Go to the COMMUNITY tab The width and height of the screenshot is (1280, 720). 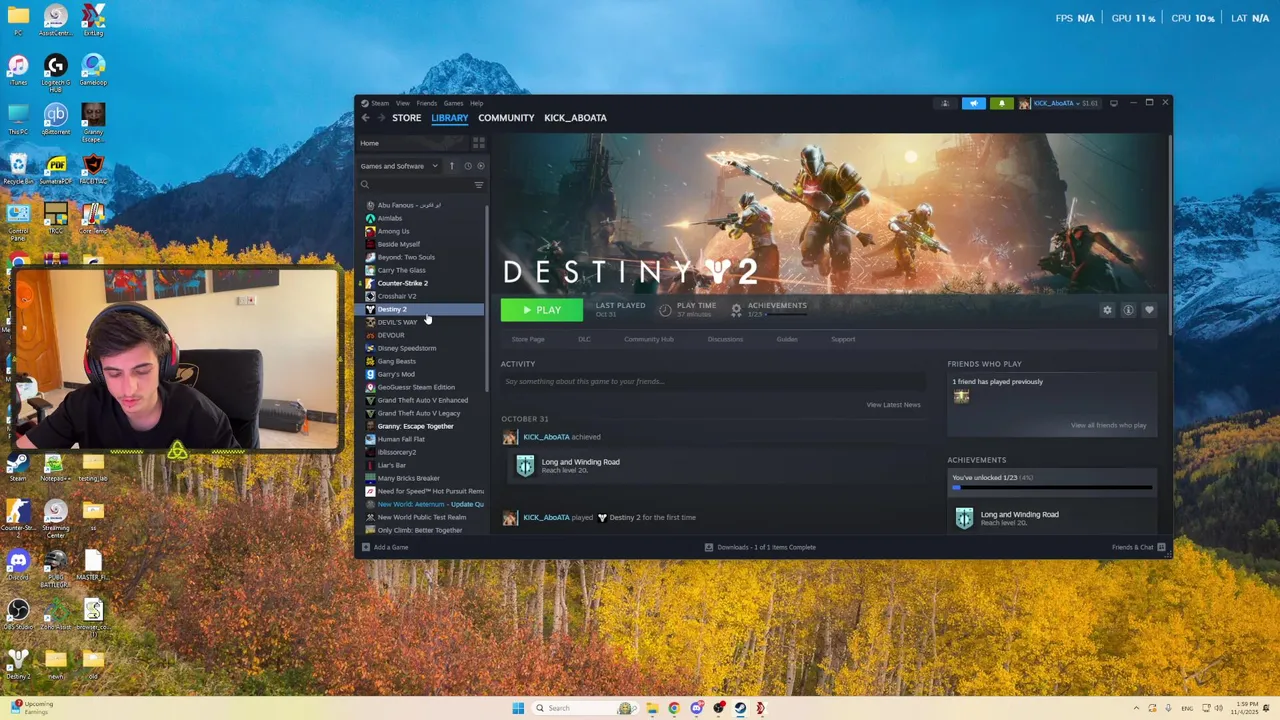pos(506,118)
